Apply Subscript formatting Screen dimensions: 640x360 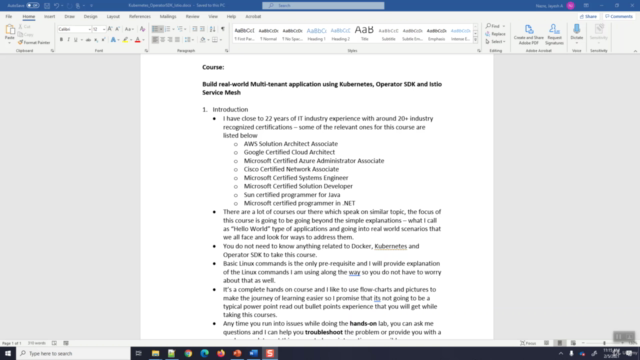pos(96,40)
